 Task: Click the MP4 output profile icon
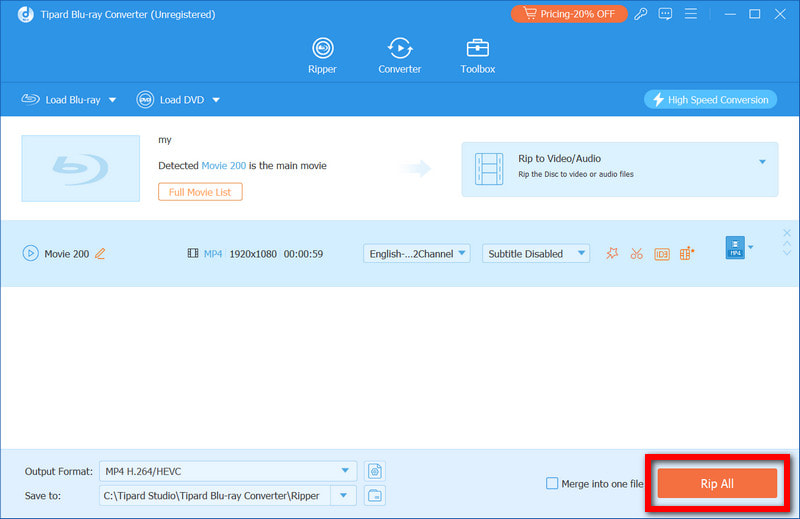pyautogui.click(x=735, y=248)
